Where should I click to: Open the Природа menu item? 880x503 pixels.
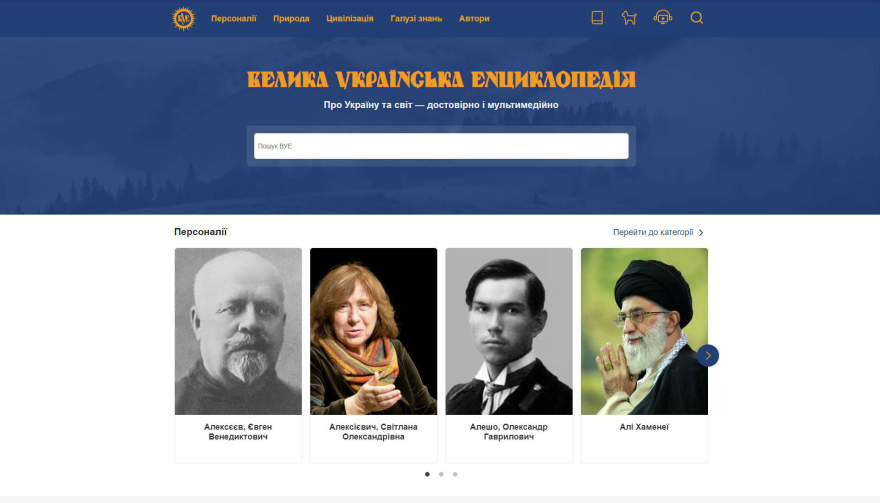click(291, 19)
